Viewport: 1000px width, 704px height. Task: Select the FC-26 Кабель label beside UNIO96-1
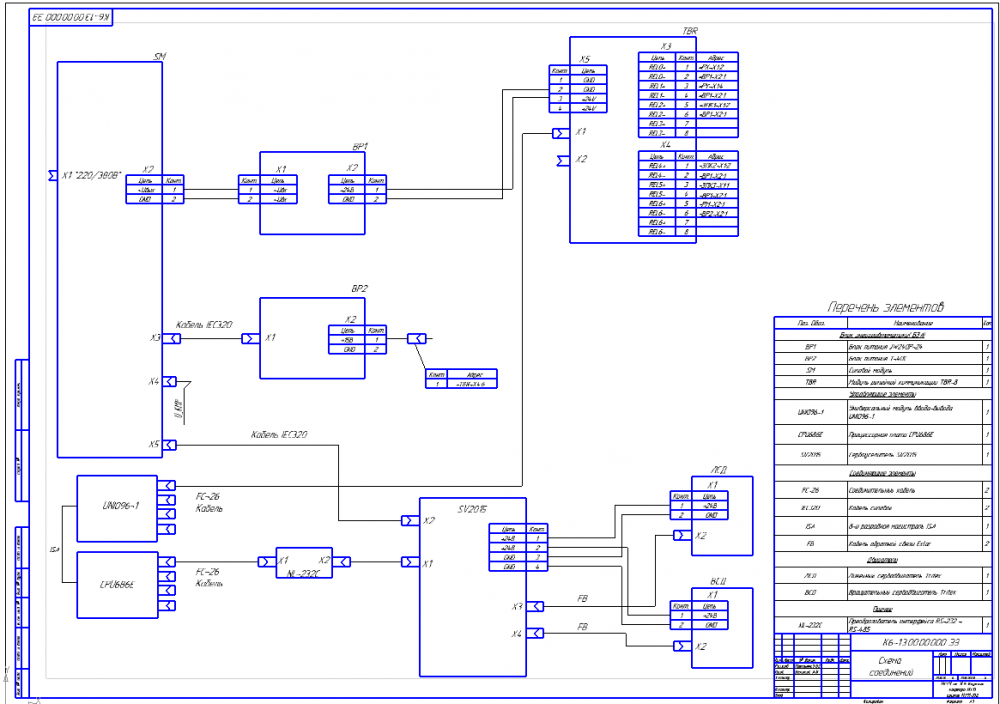209,502
